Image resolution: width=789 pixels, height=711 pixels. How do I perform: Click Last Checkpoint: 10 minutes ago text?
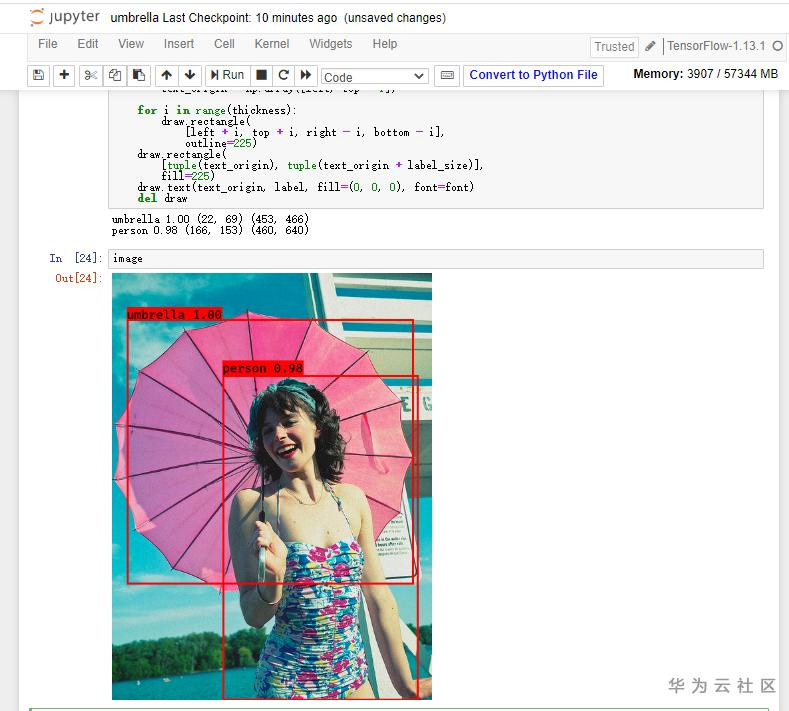[250, 18]
